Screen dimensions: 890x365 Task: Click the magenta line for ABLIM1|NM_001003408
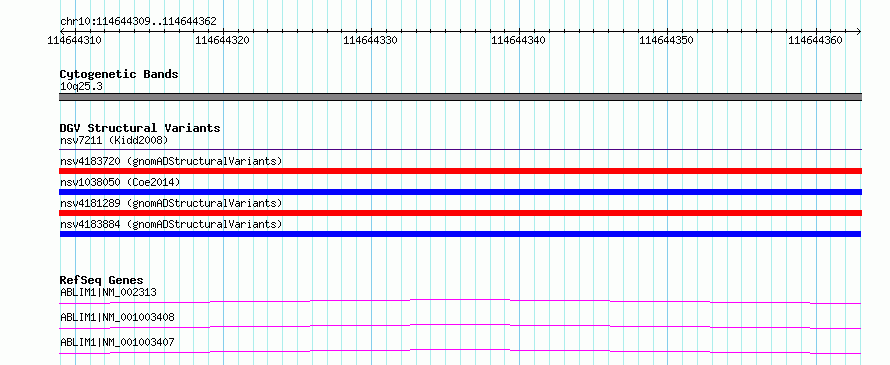460,326
